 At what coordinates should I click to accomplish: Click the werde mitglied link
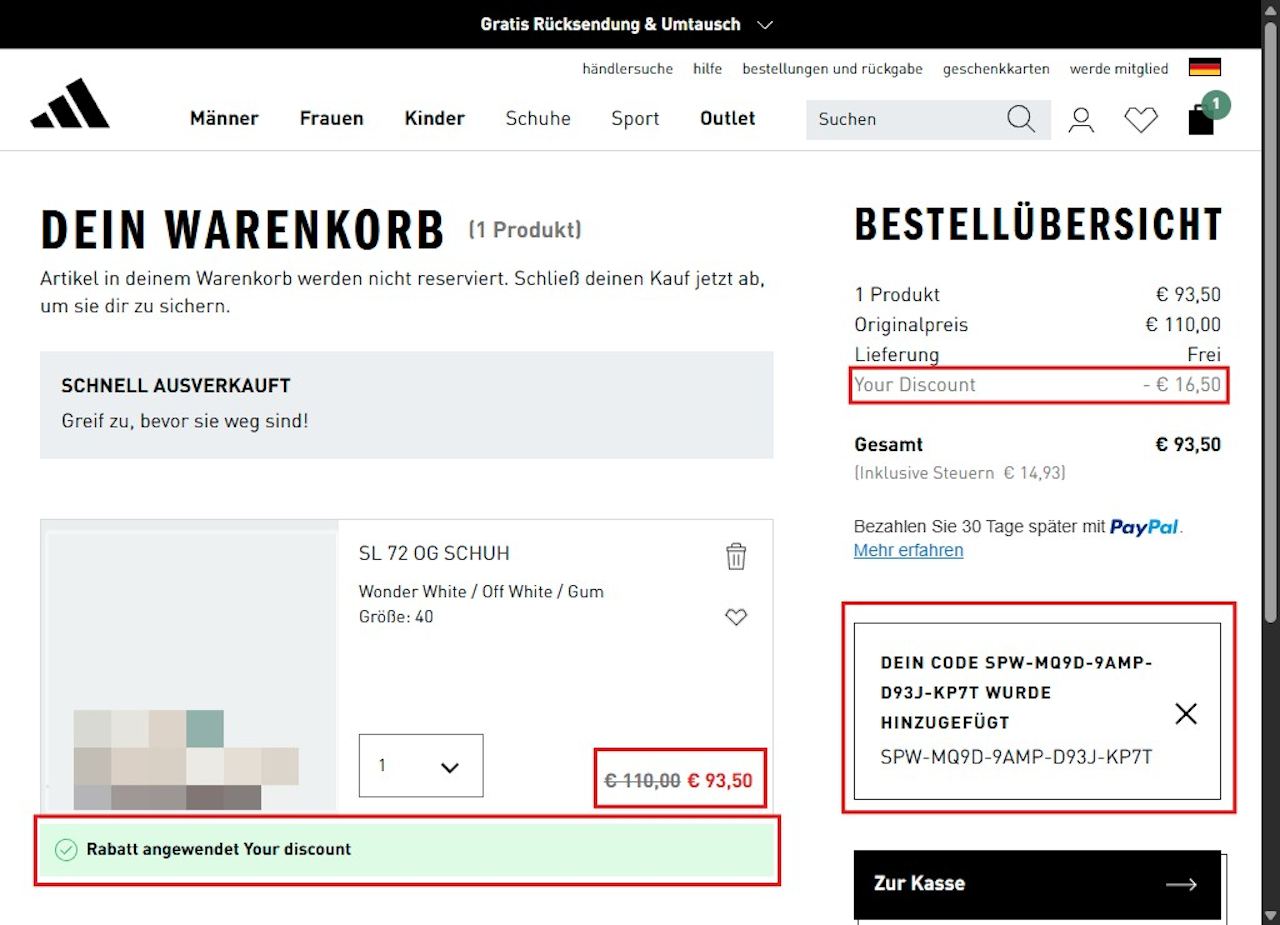click(x=1119, y=69)
